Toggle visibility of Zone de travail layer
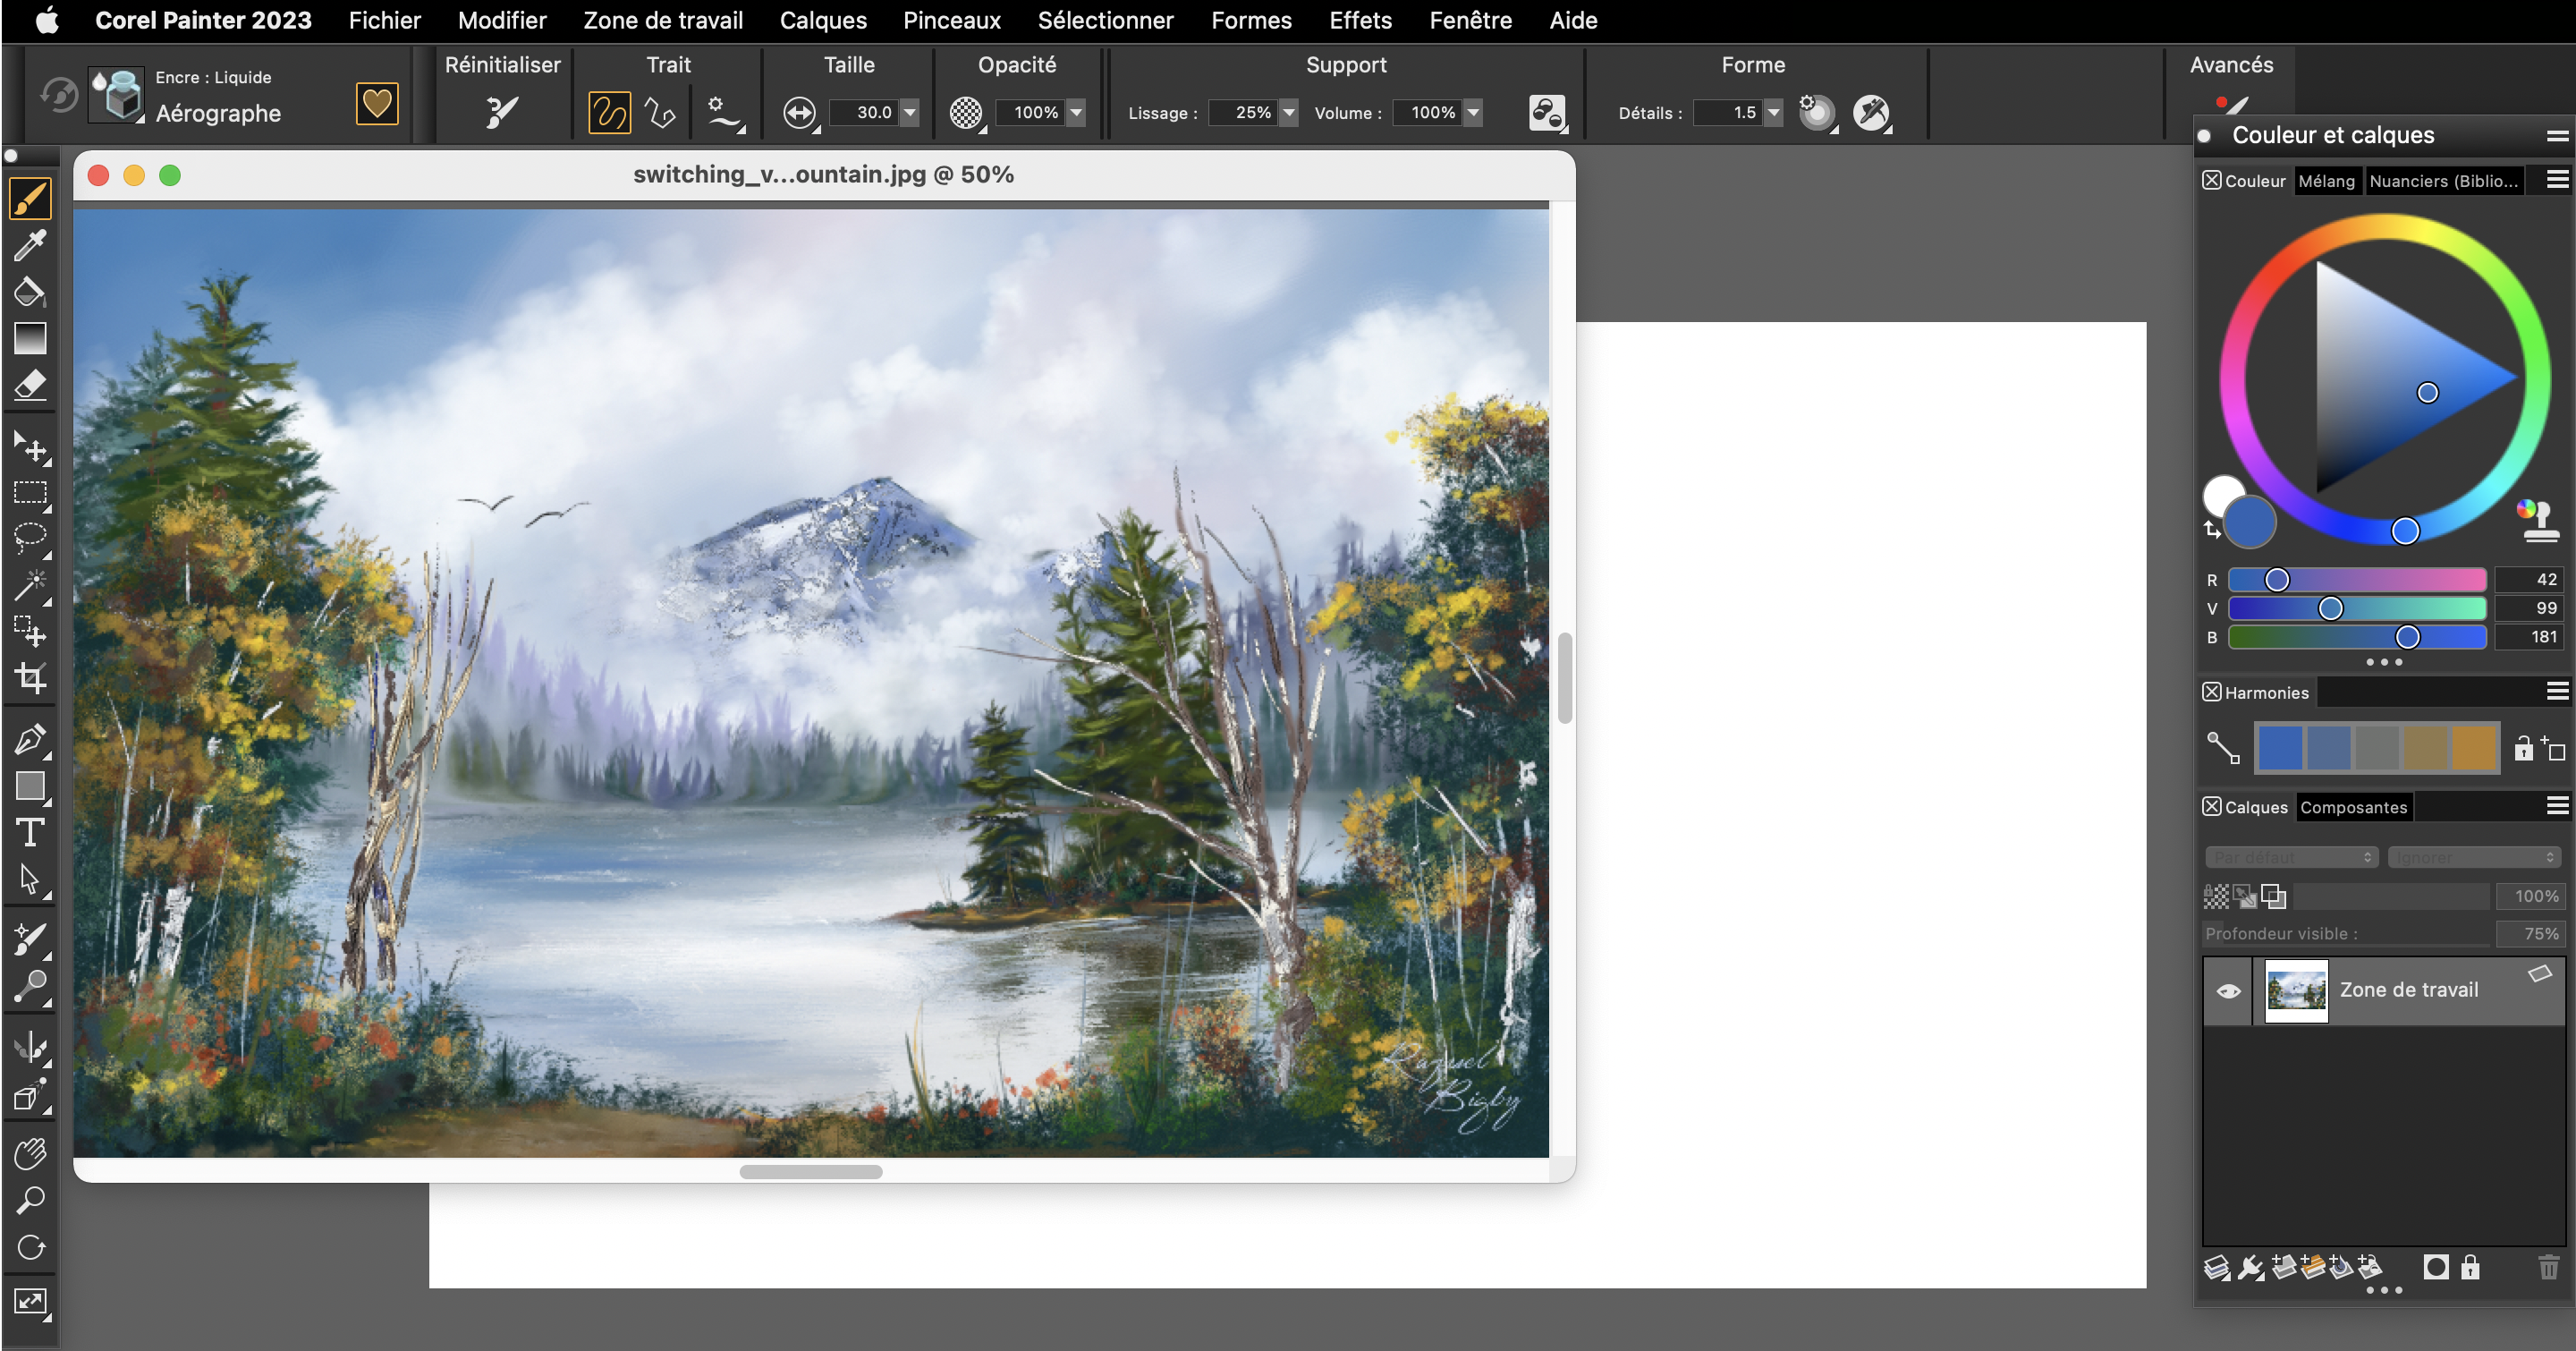 (2228, 991)
